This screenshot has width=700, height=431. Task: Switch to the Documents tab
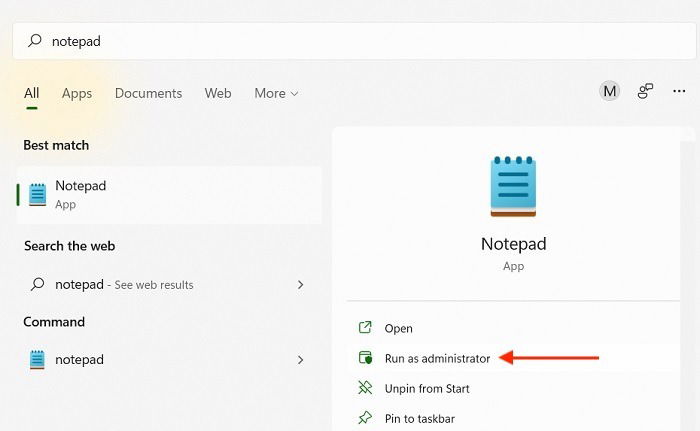[148, 93]
